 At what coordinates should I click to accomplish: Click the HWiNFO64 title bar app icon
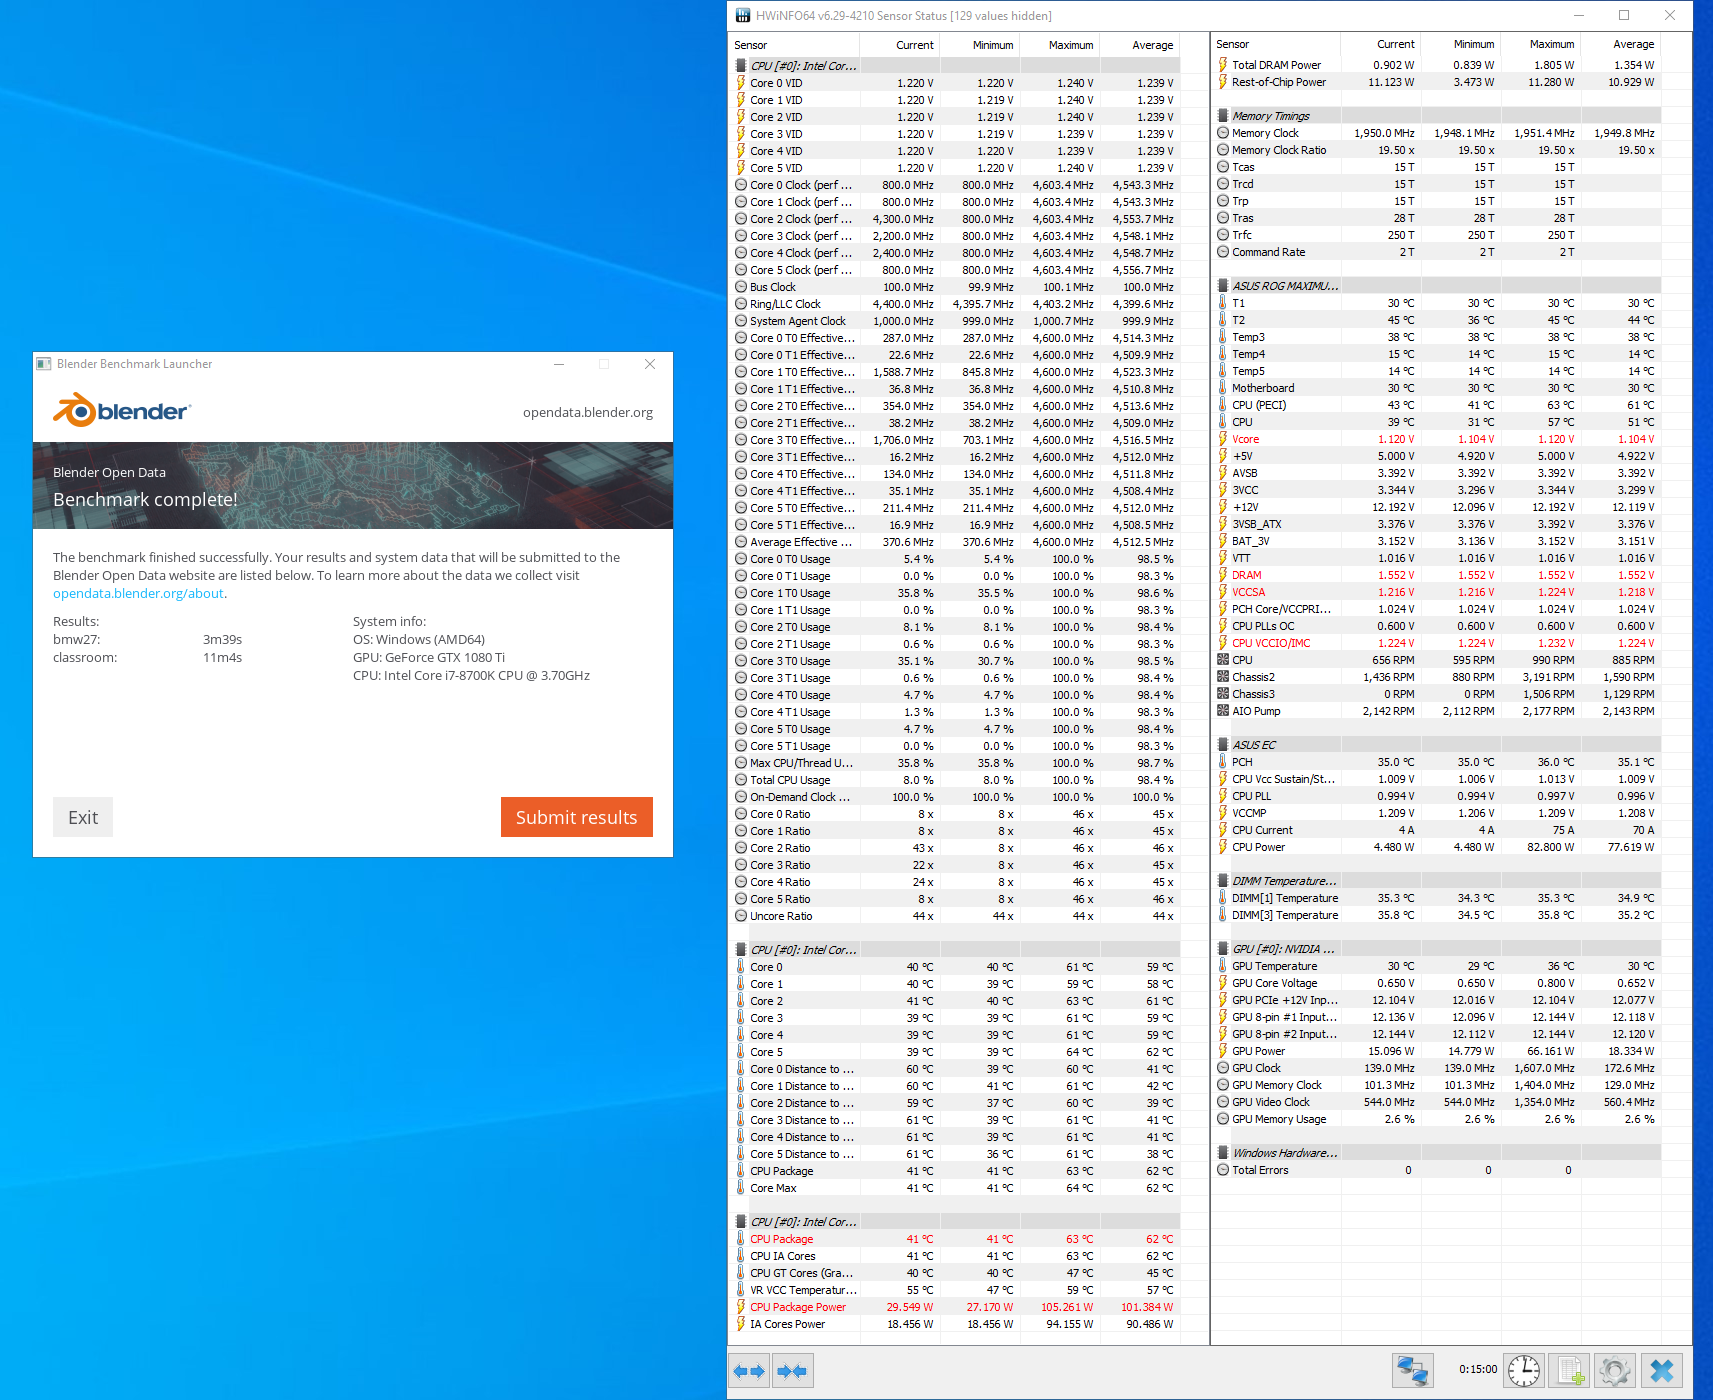tap(743, 15)
